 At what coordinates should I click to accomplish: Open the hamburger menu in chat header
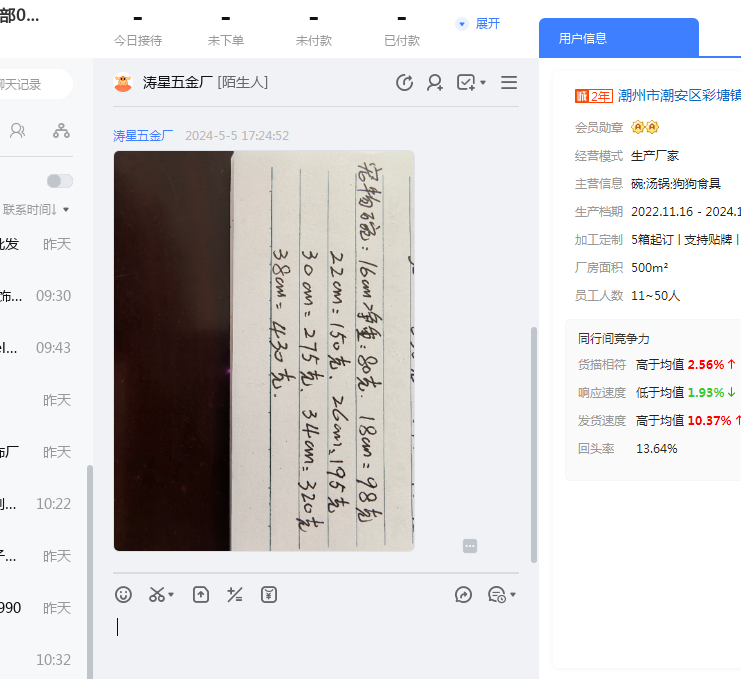(509, 83)
